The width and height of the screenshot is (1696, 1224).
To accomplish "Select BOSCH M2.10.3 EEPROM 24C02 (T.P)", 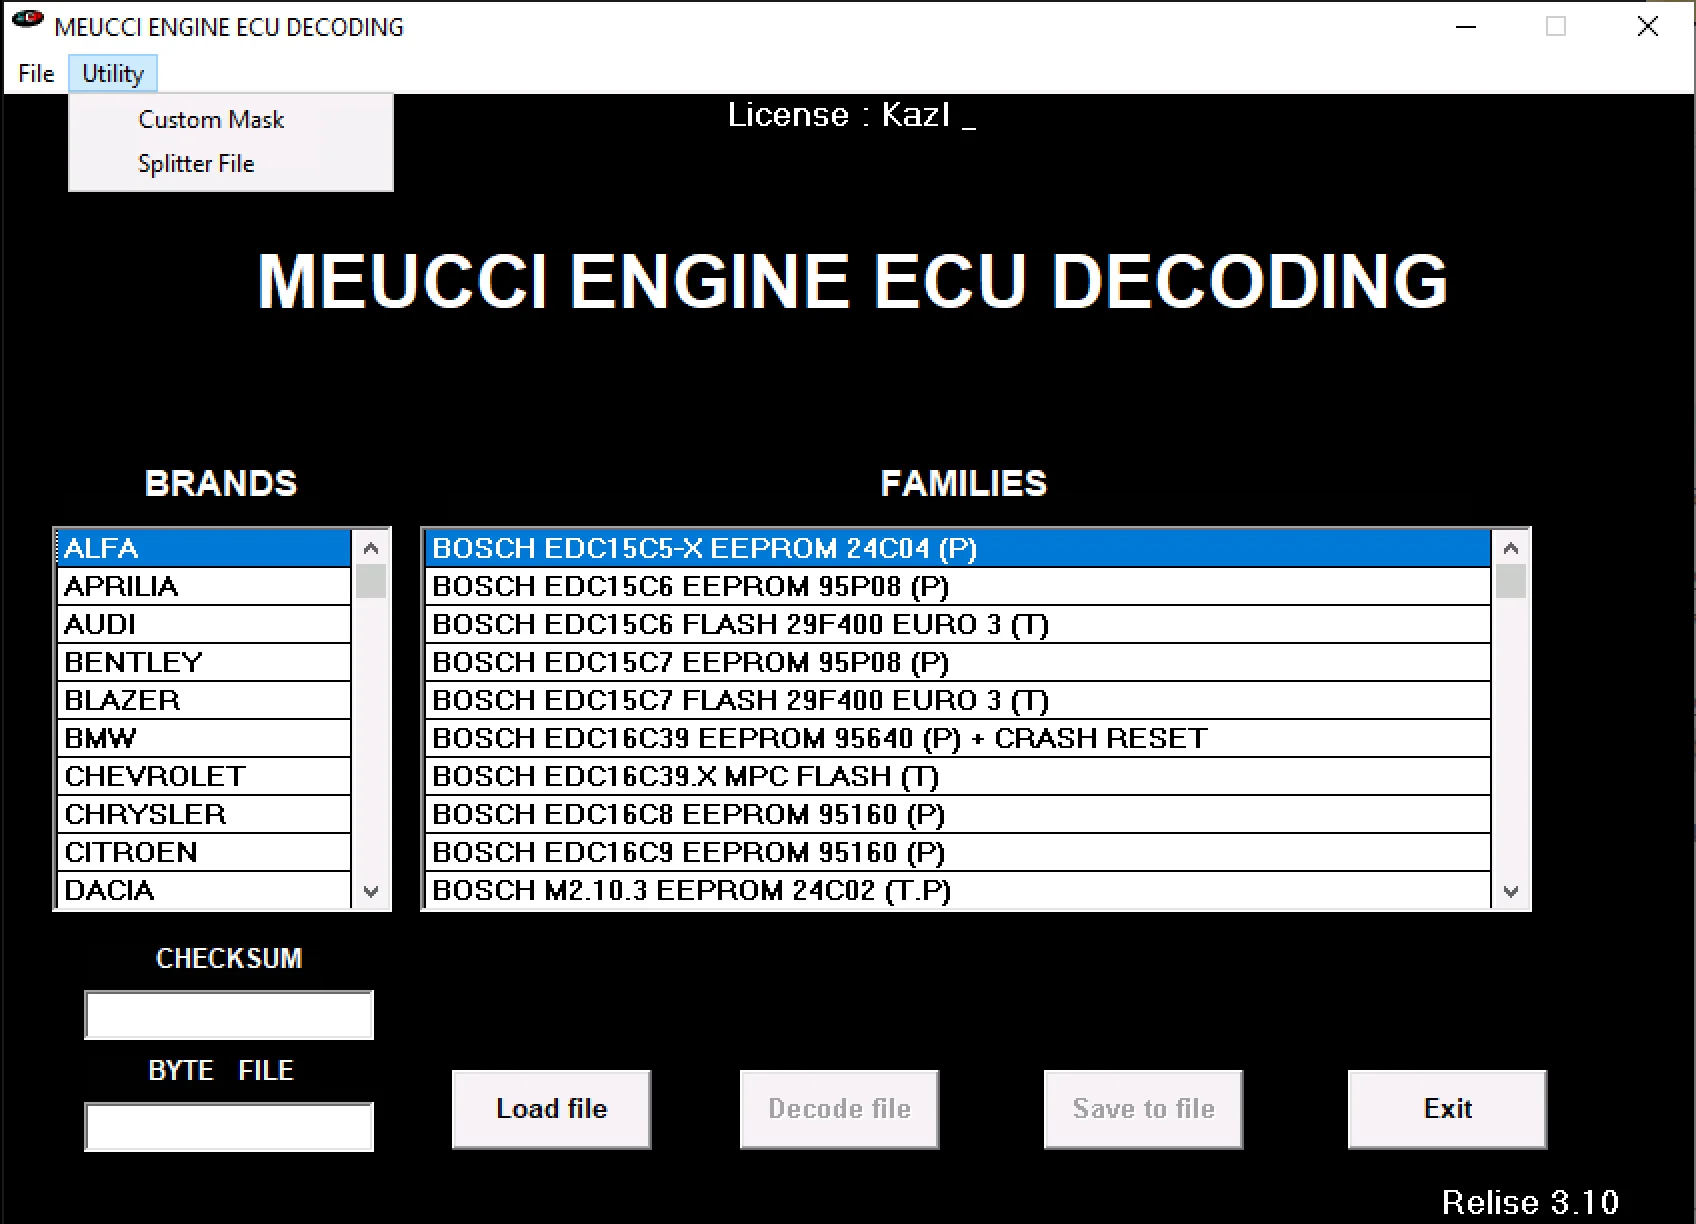I will coord(958,890).
